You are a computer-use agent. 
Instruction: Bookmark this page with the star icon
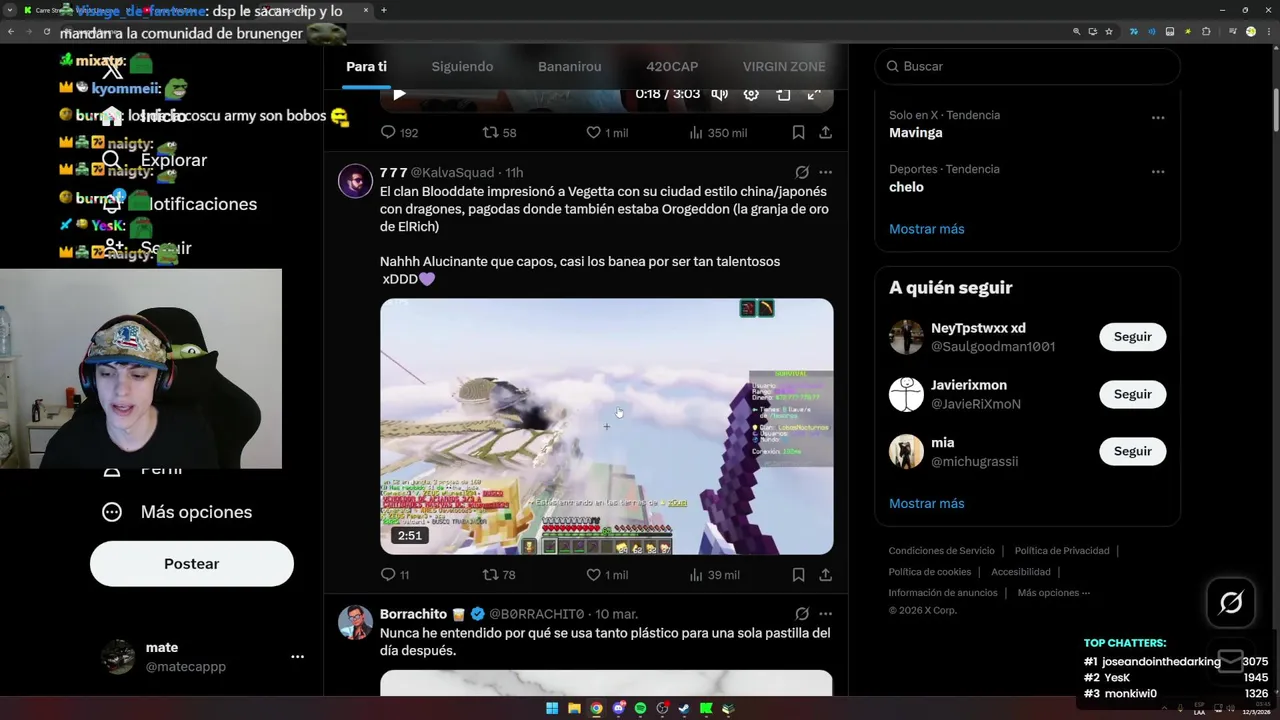tap(1109, 32)
